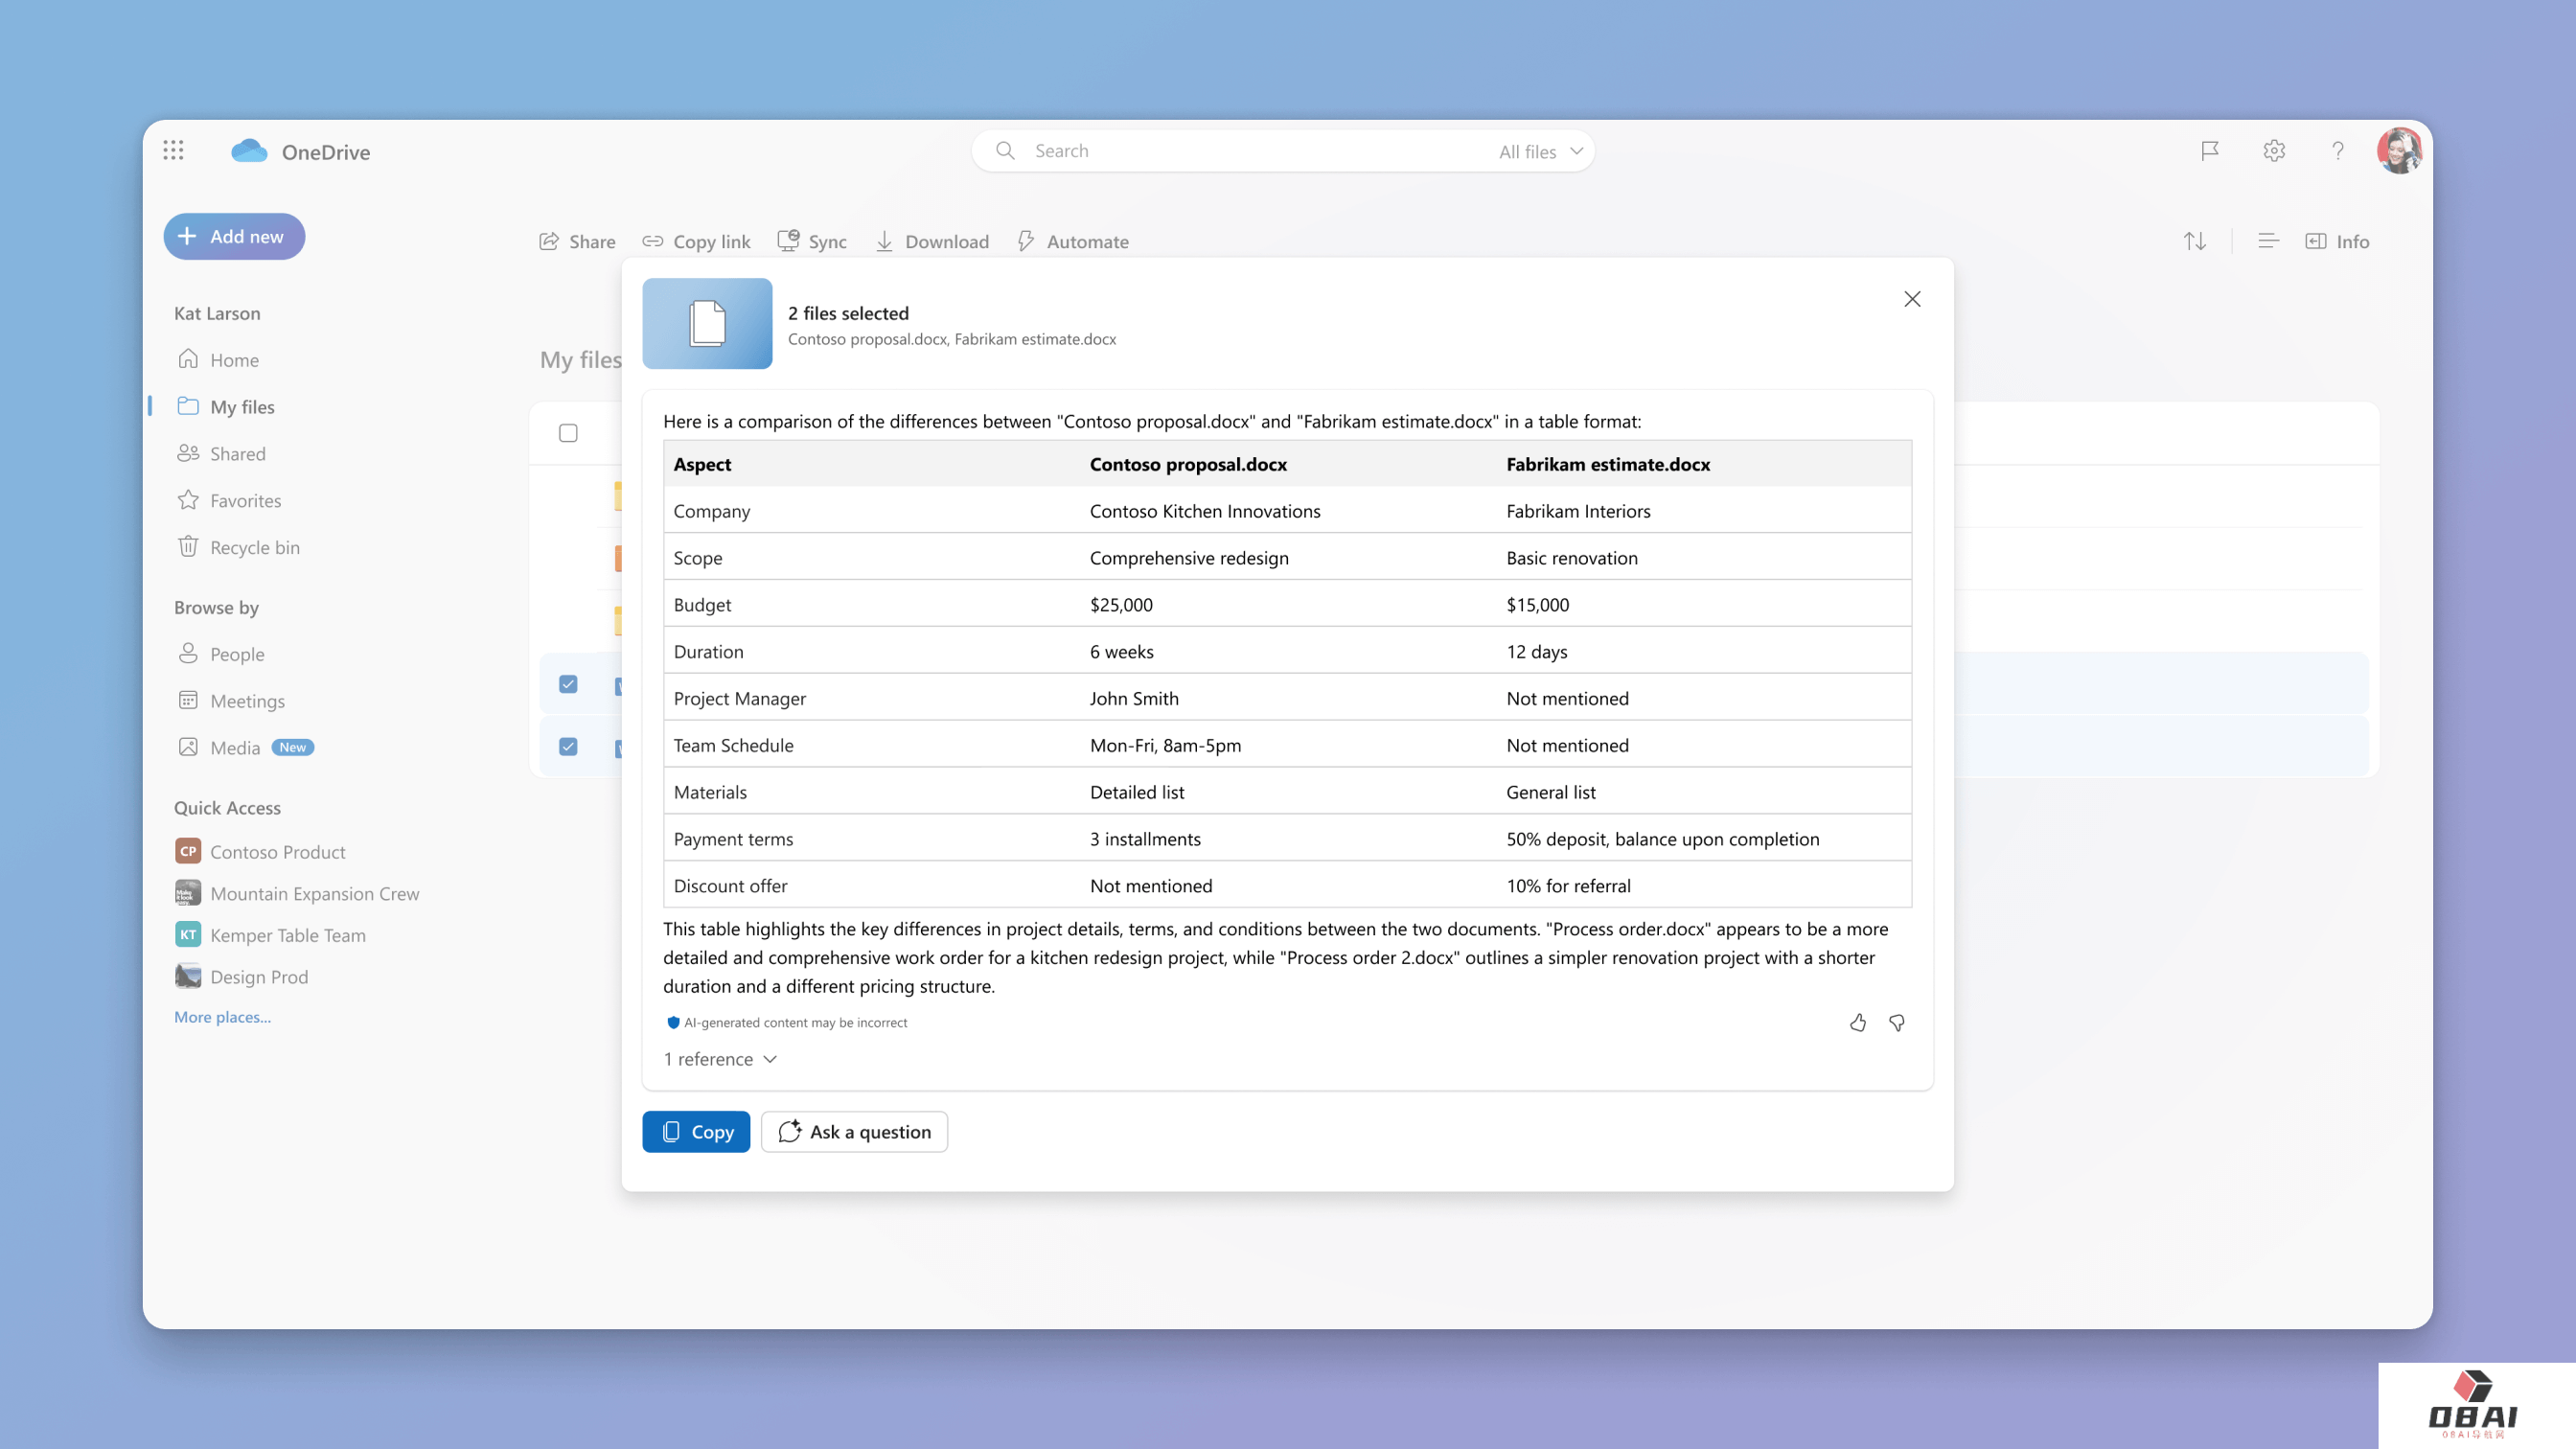Open the All files search scope dropdown
This screenshot has height=1449, width=2576.
1540,151
